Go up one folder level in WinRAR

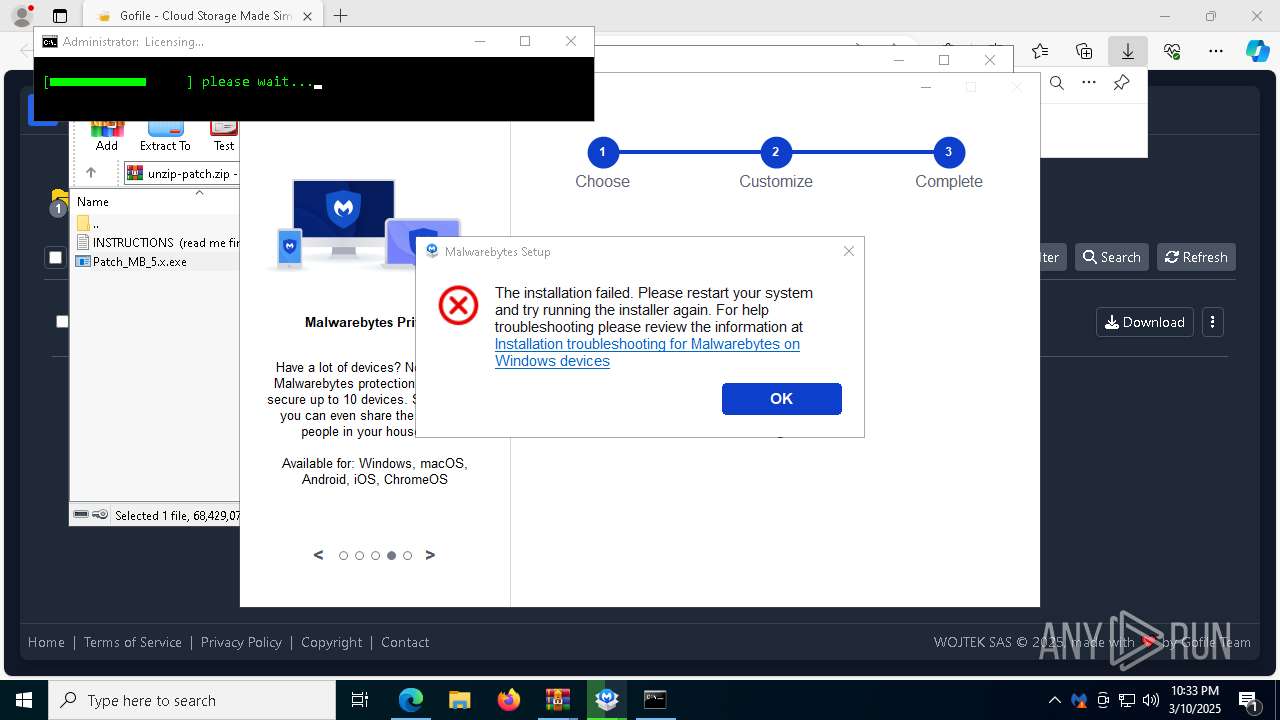[x=91, y=172]
